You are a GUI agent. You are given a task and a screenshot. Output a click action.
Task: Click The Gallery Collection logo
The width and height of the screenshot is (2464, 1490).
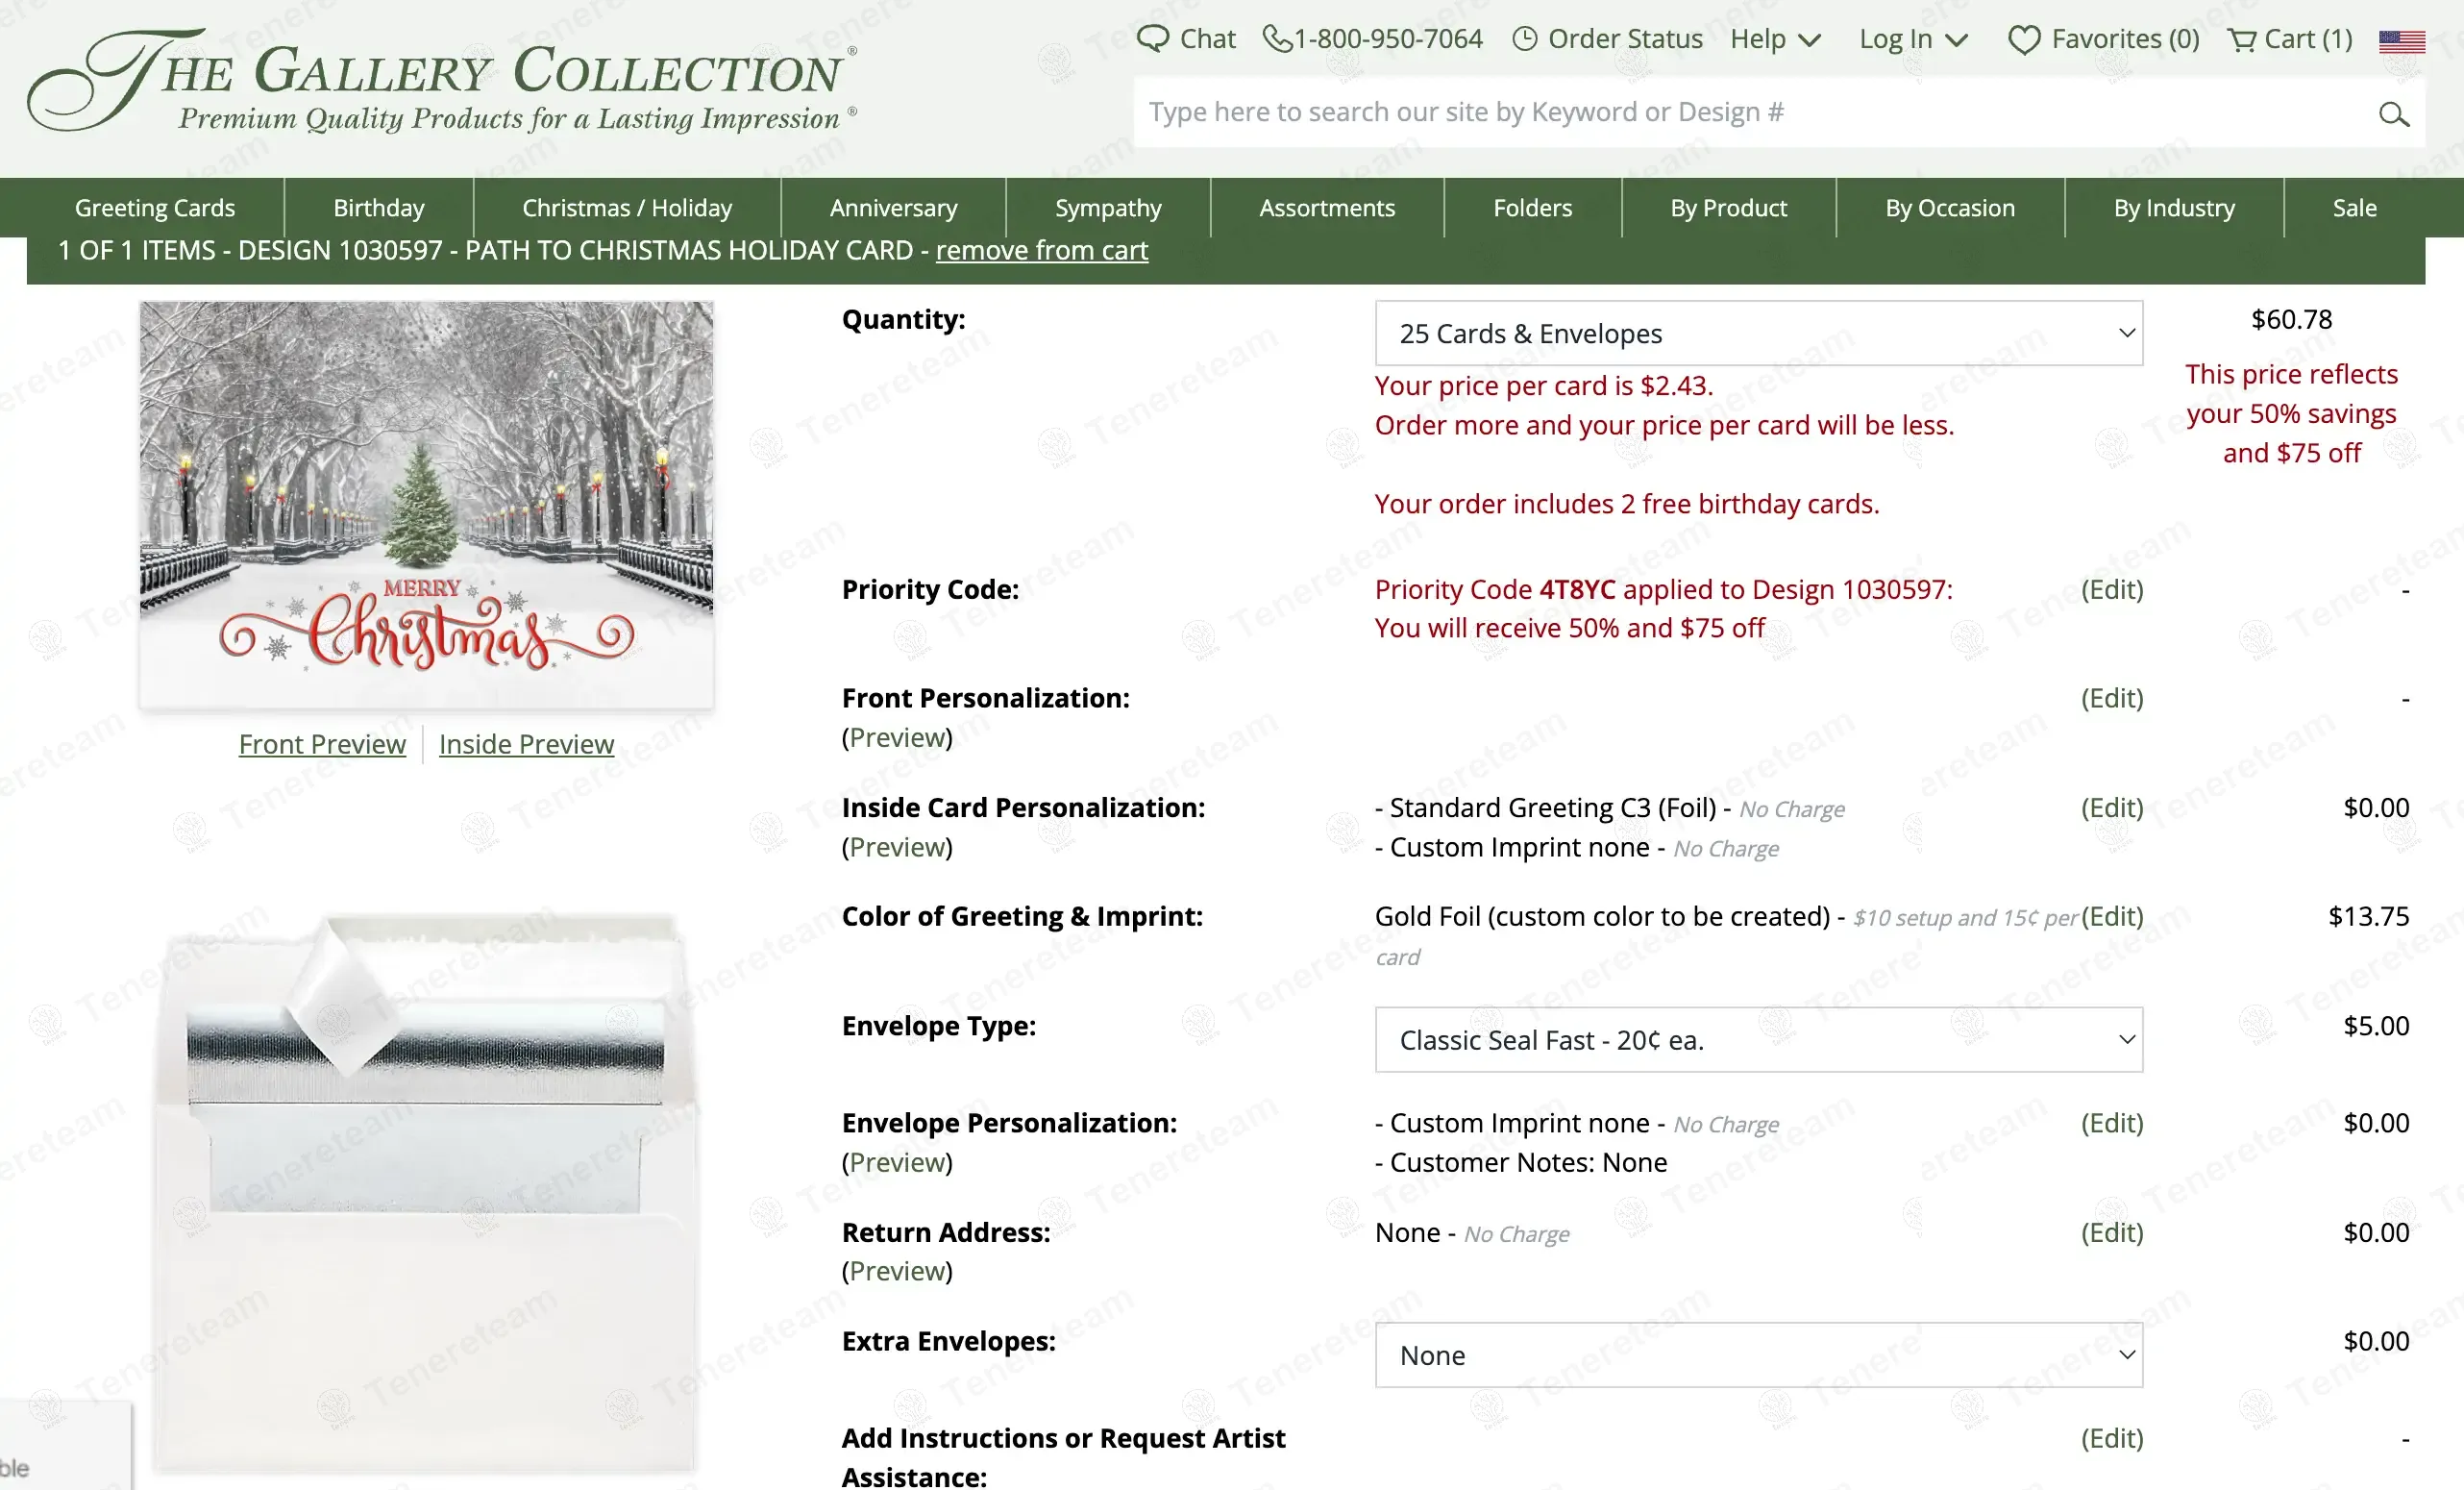440,80
